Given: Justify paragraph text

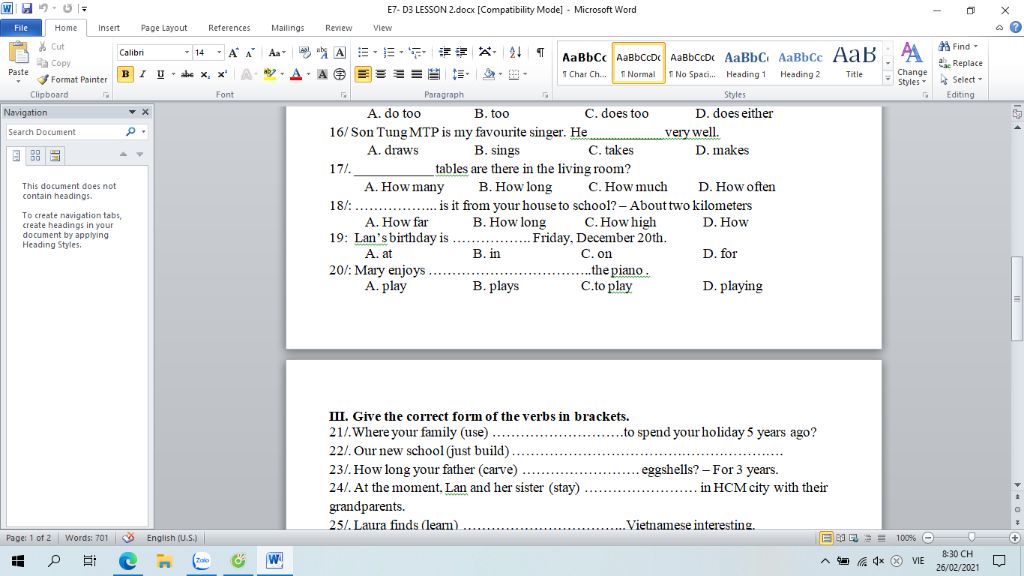Looking at the screenshot, I should point(416,74).
